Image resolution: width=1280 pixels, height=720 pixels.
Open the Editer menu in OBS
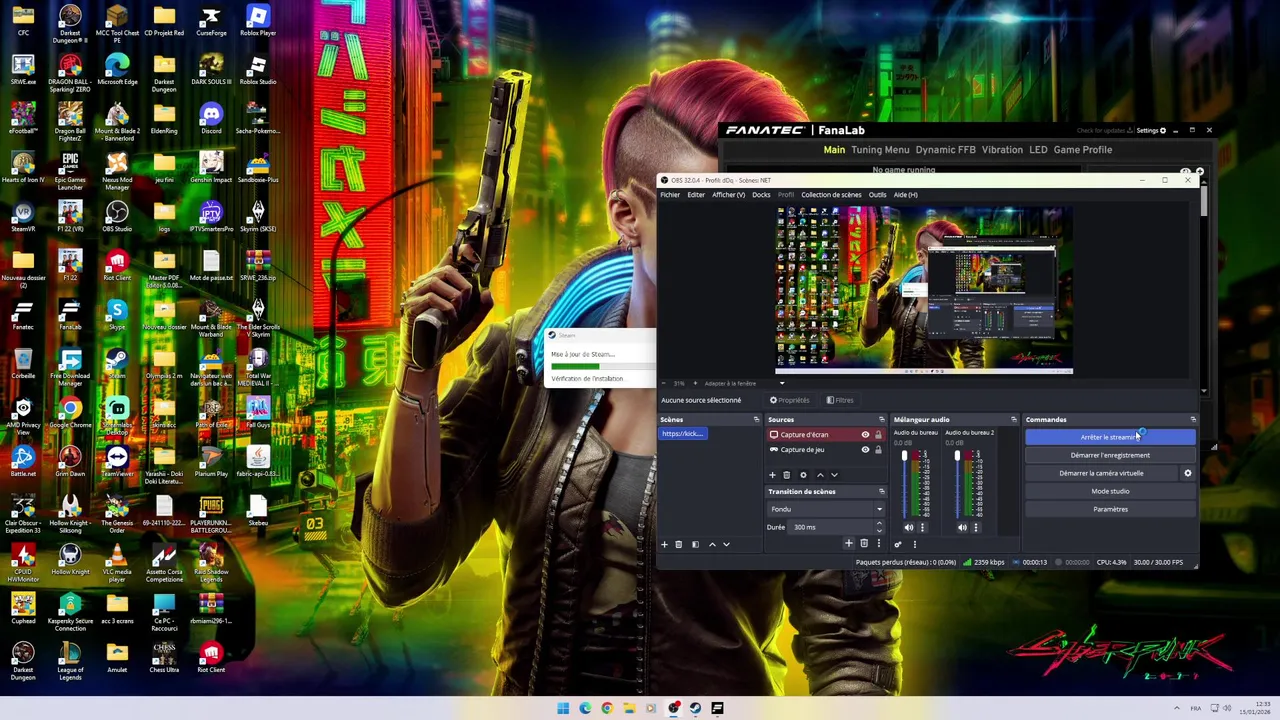coord(695,195)
